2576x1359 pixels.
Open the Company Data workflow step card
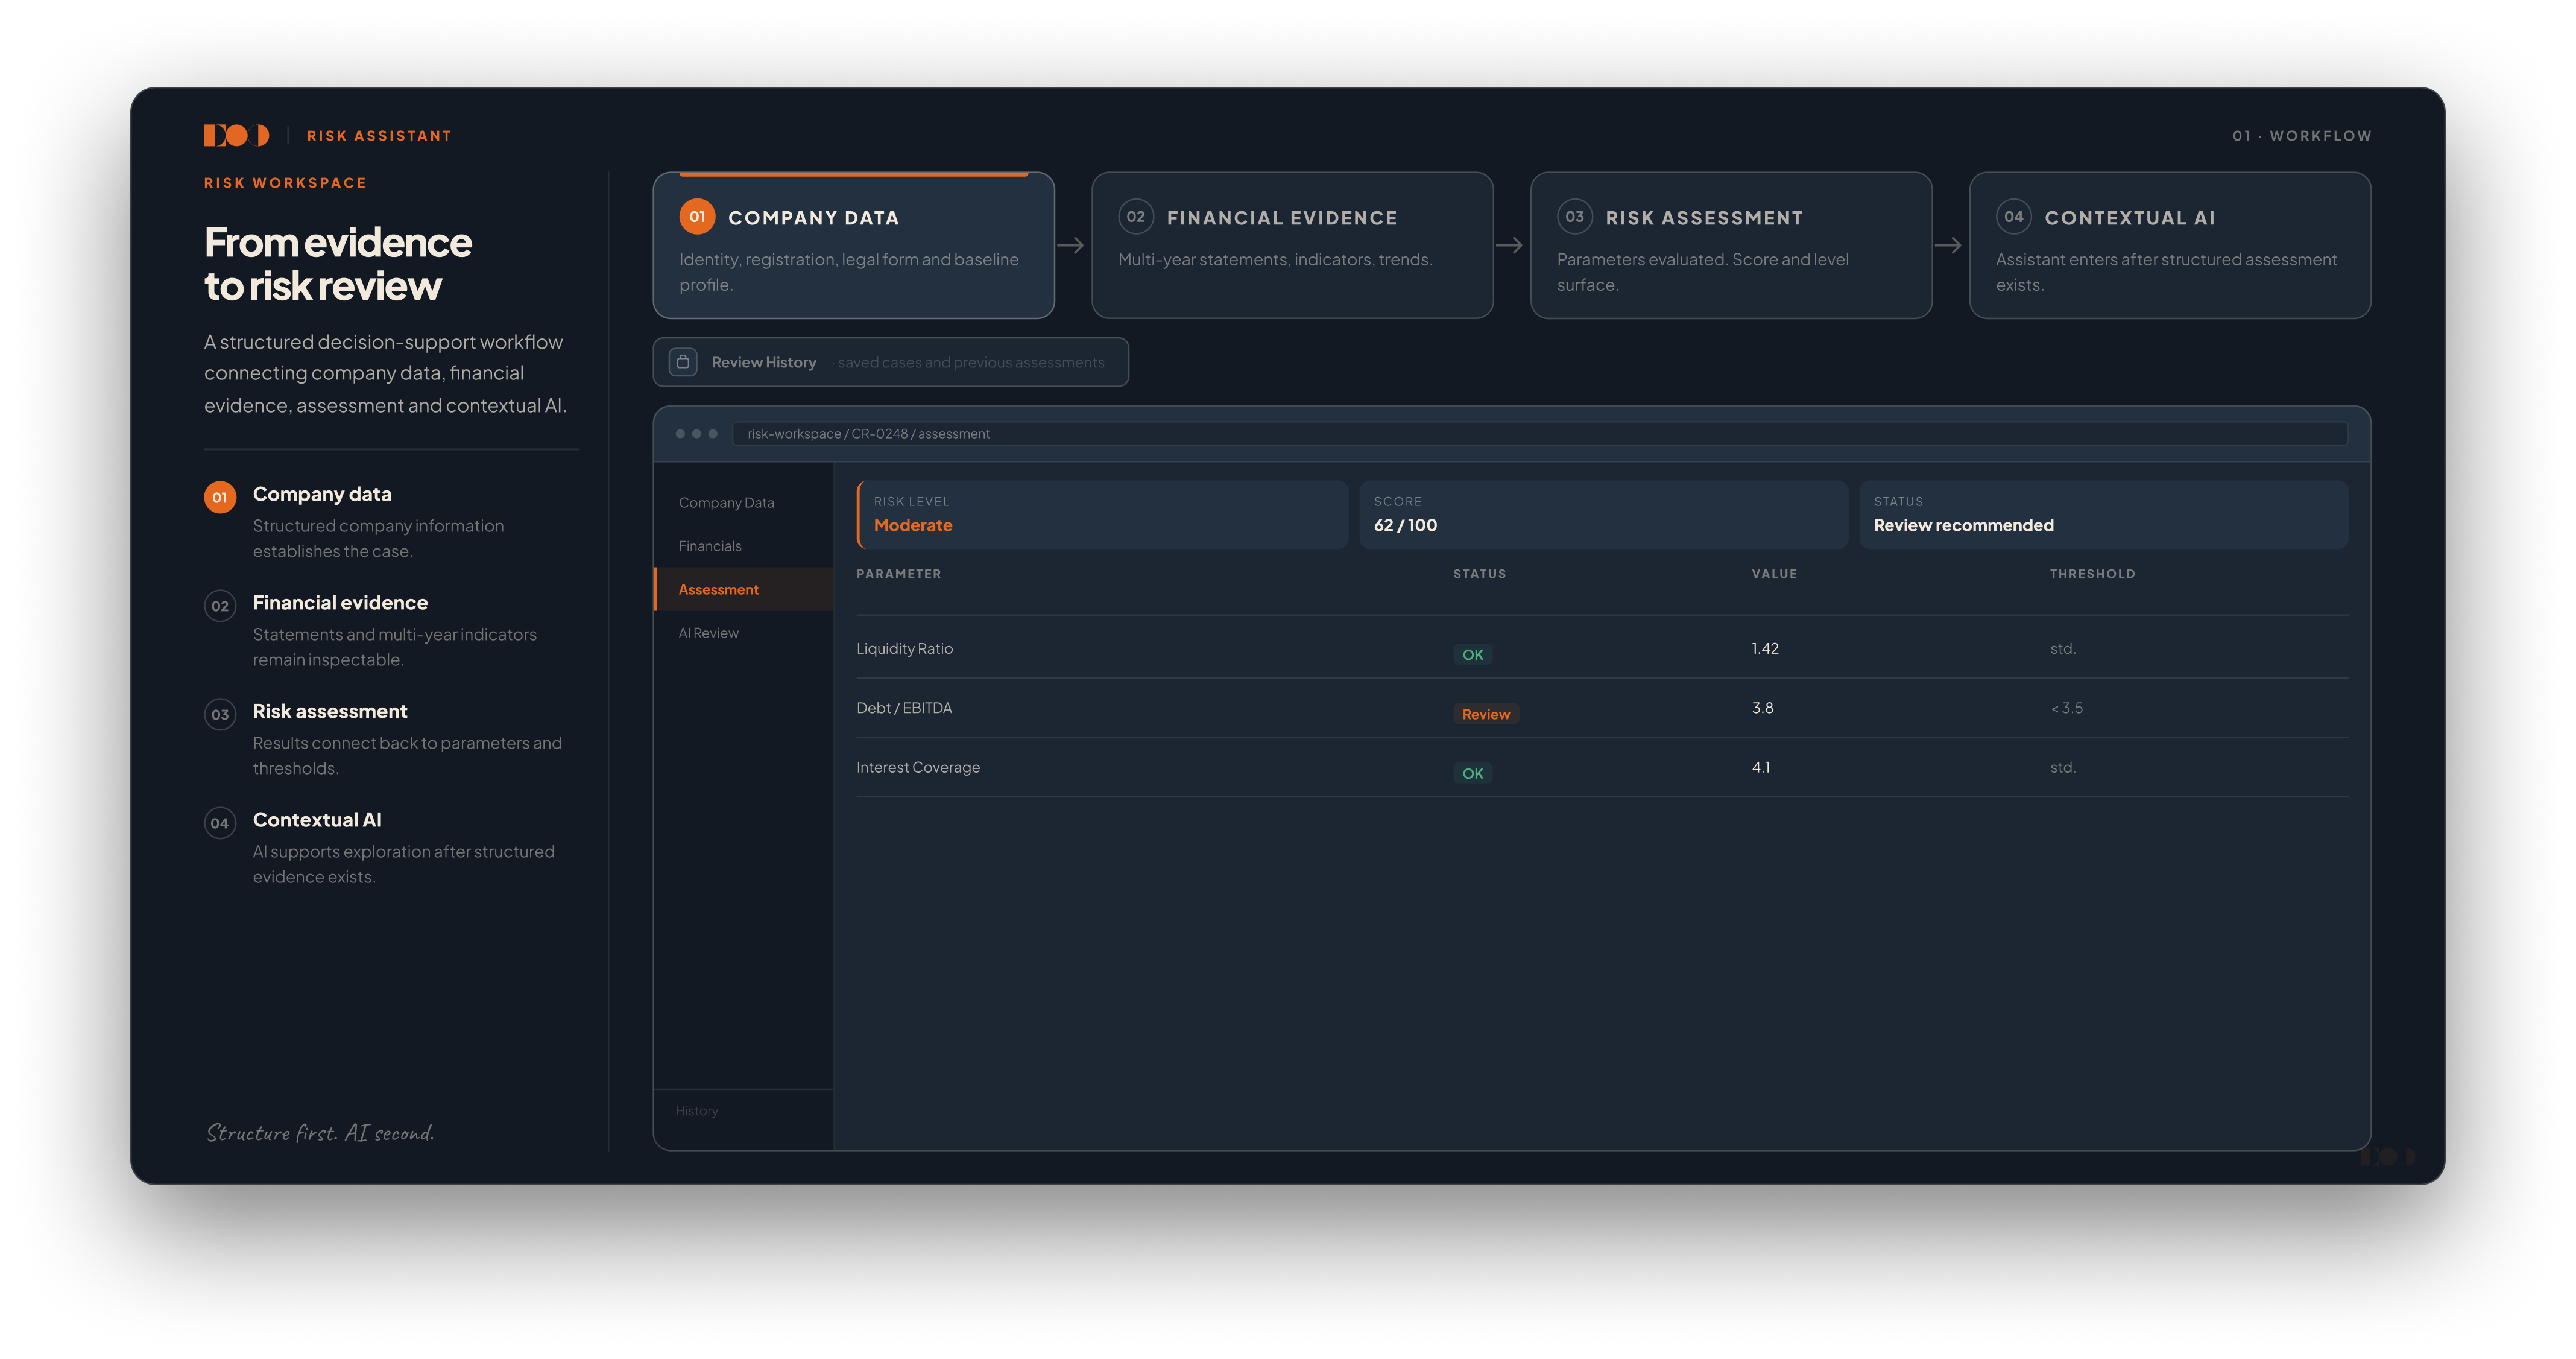(x=854, y=246)
